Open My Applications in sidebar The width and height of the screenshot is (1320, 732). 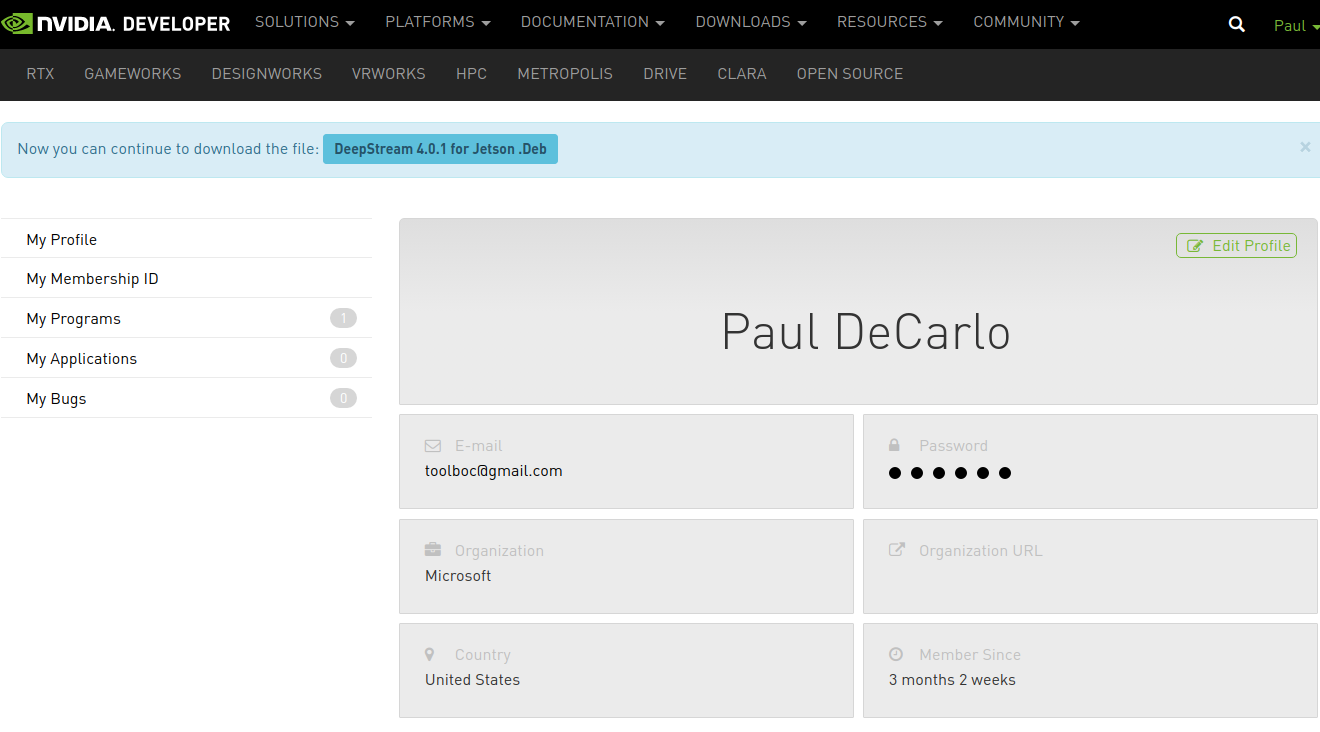point(186,358)
